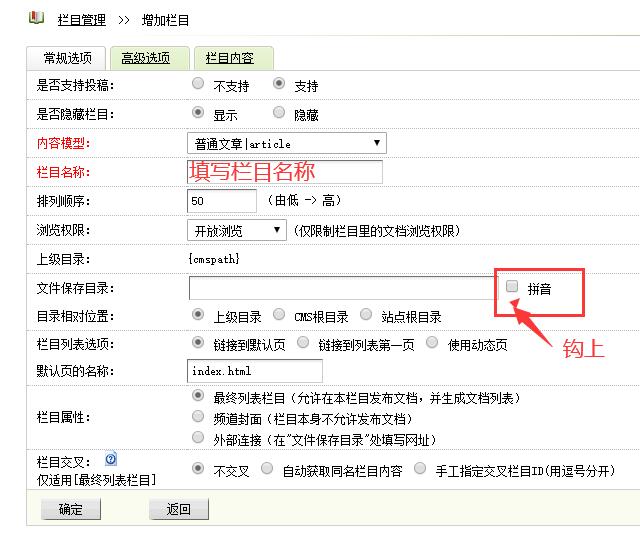Click the 仅适用[最终列表栏目] text

click(96, 480)
